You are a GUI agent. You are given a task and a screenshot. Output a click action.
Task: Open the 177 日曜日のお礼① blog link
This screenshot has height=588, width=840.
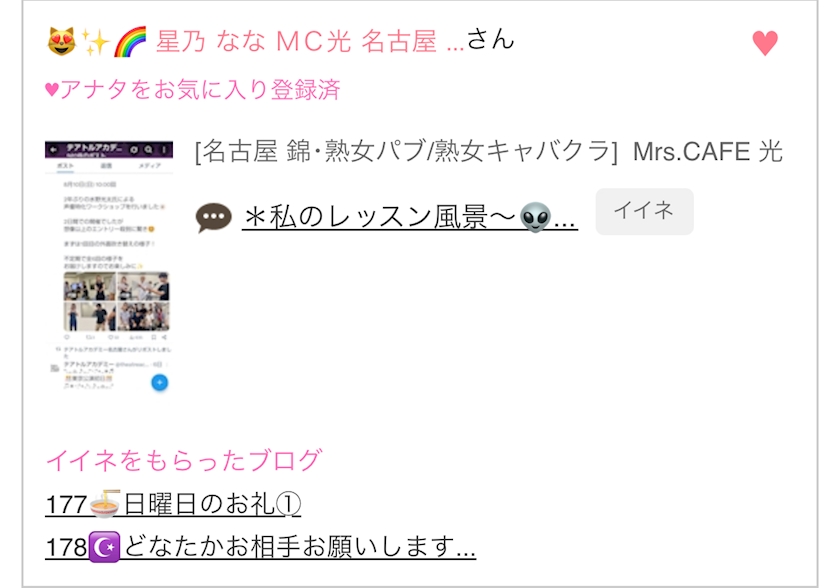click(x=173, y=503)
